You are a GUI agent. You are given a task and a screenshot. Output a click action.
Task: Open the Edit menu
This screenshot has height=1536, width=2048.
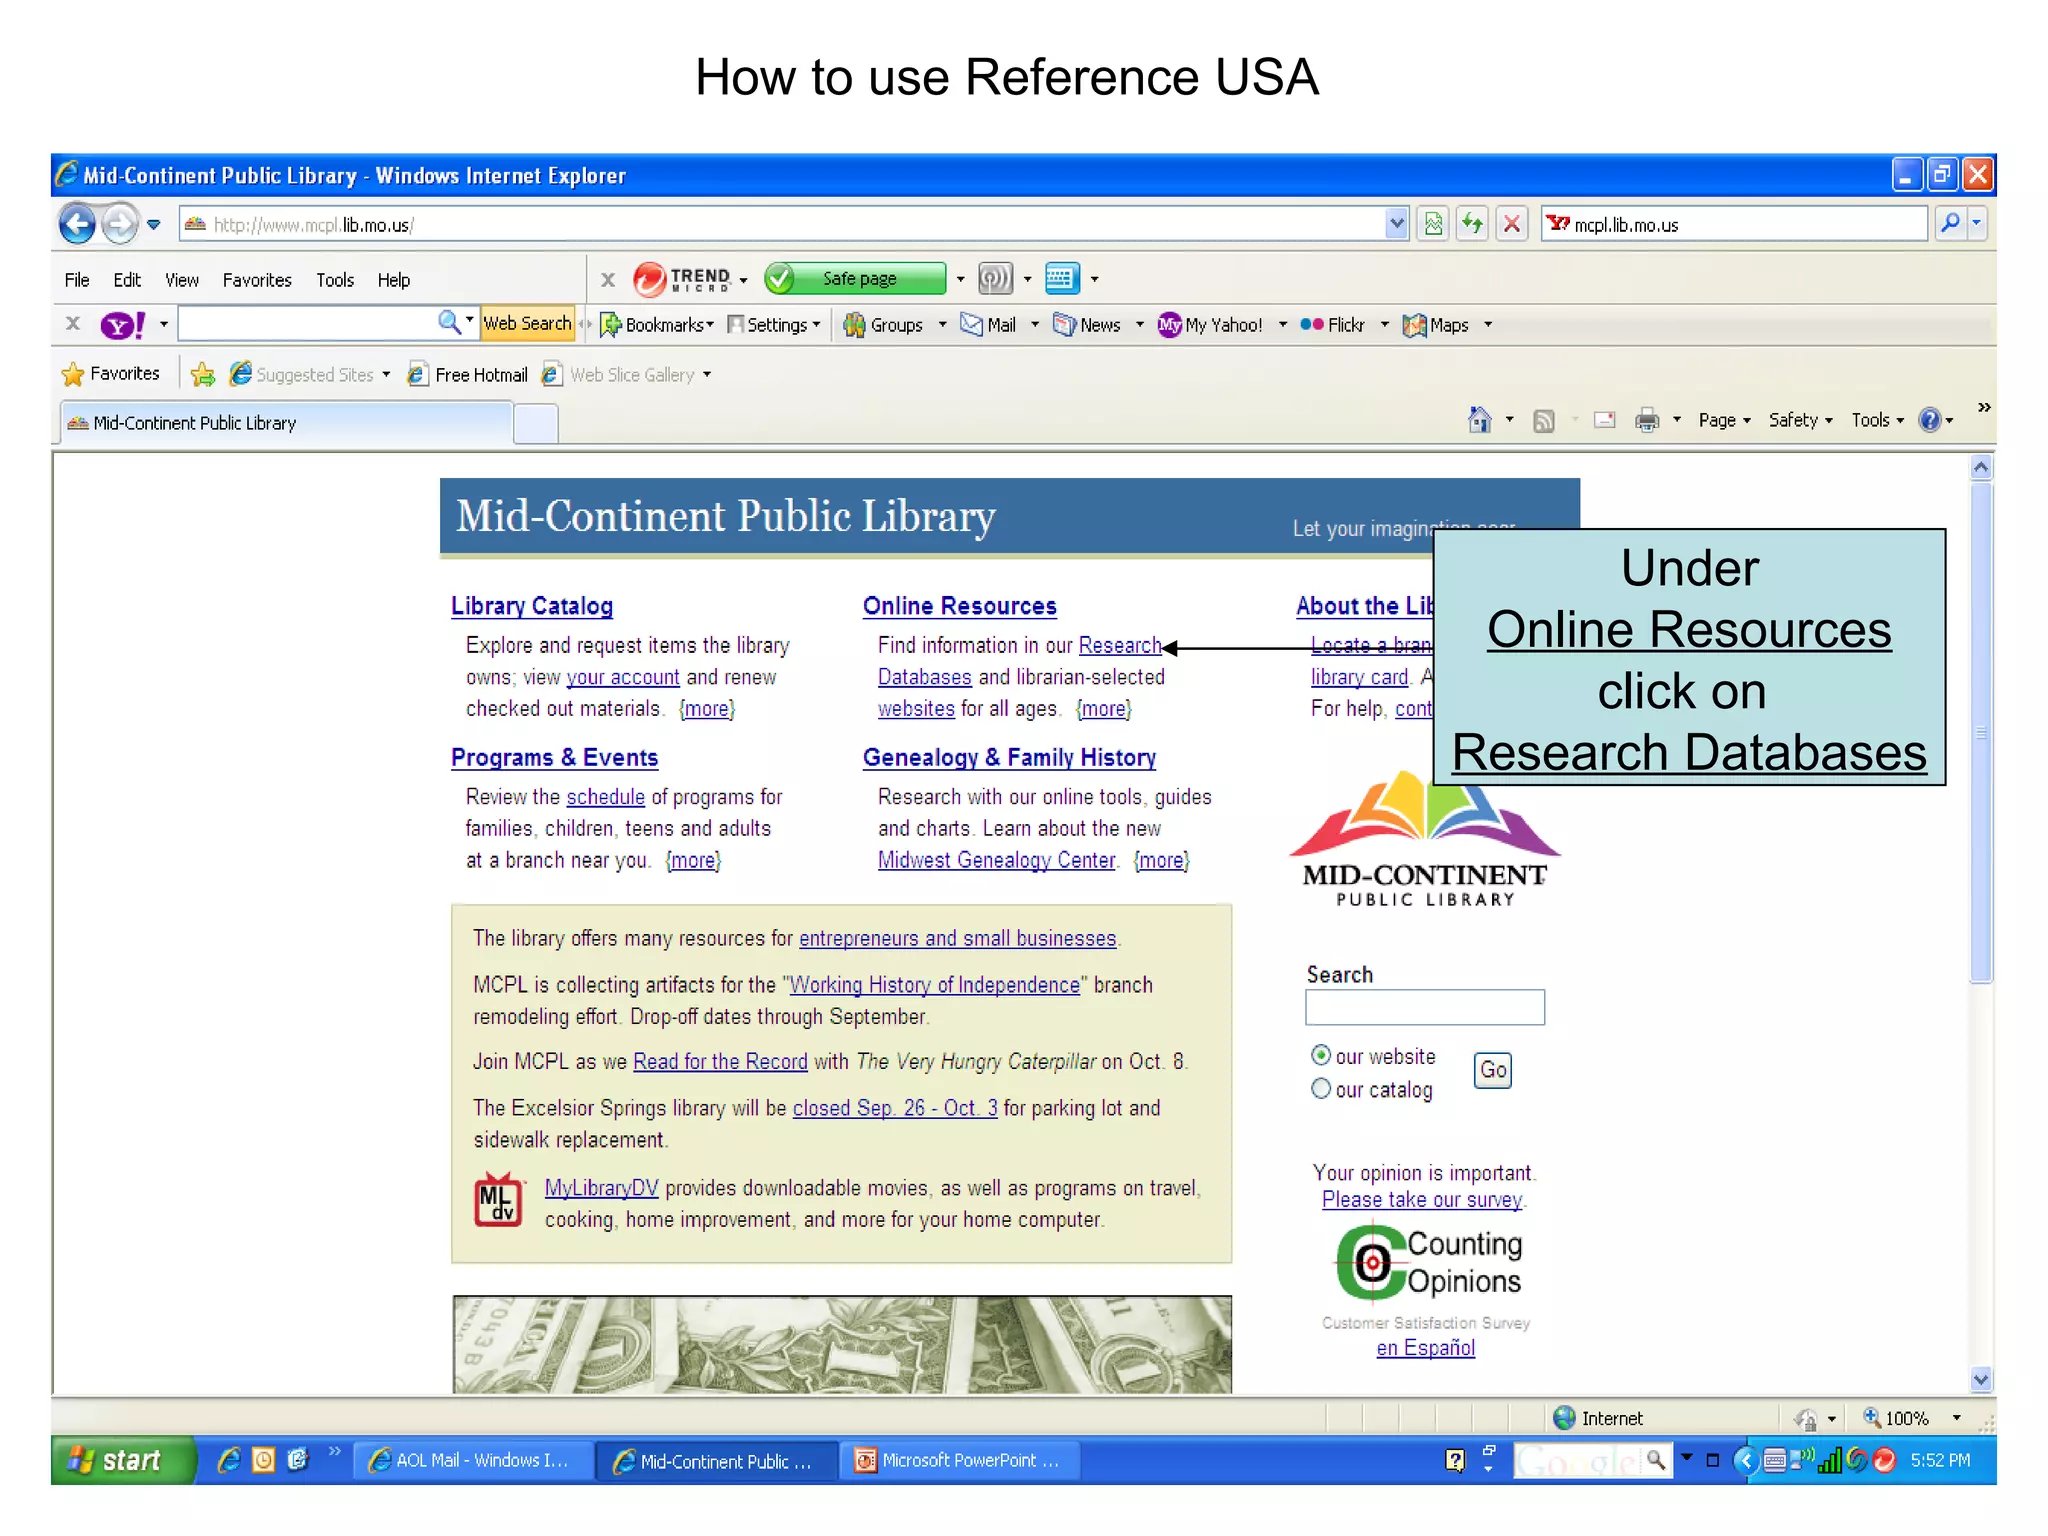[127, 280]
